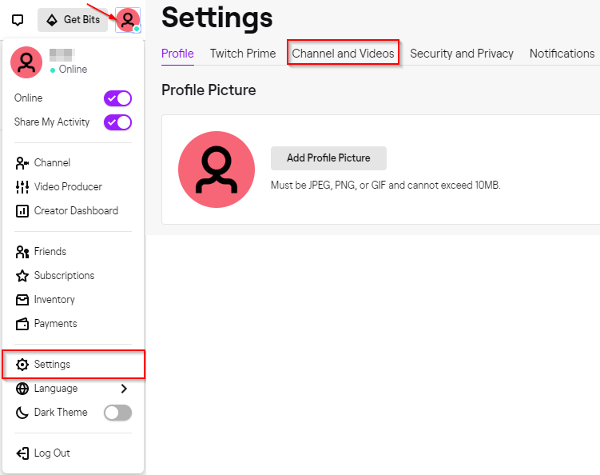The image size is (600, 475).
Task: Open the Language menu entry
Action: tap(73, 388)
